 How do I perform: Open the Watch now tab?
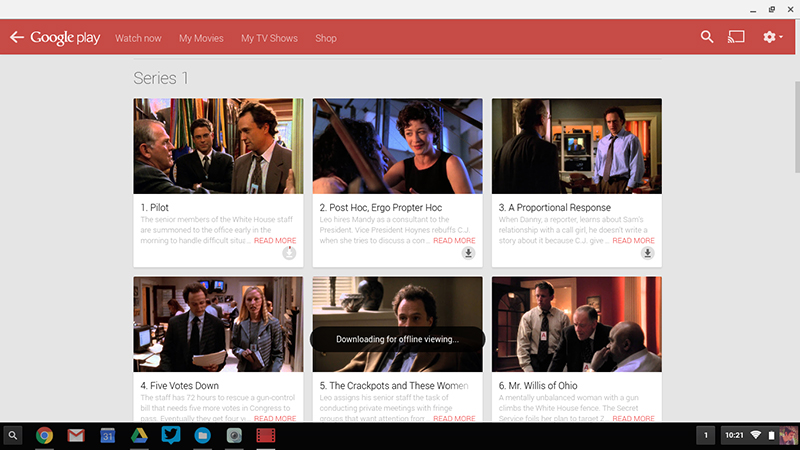tap(138, 38)
